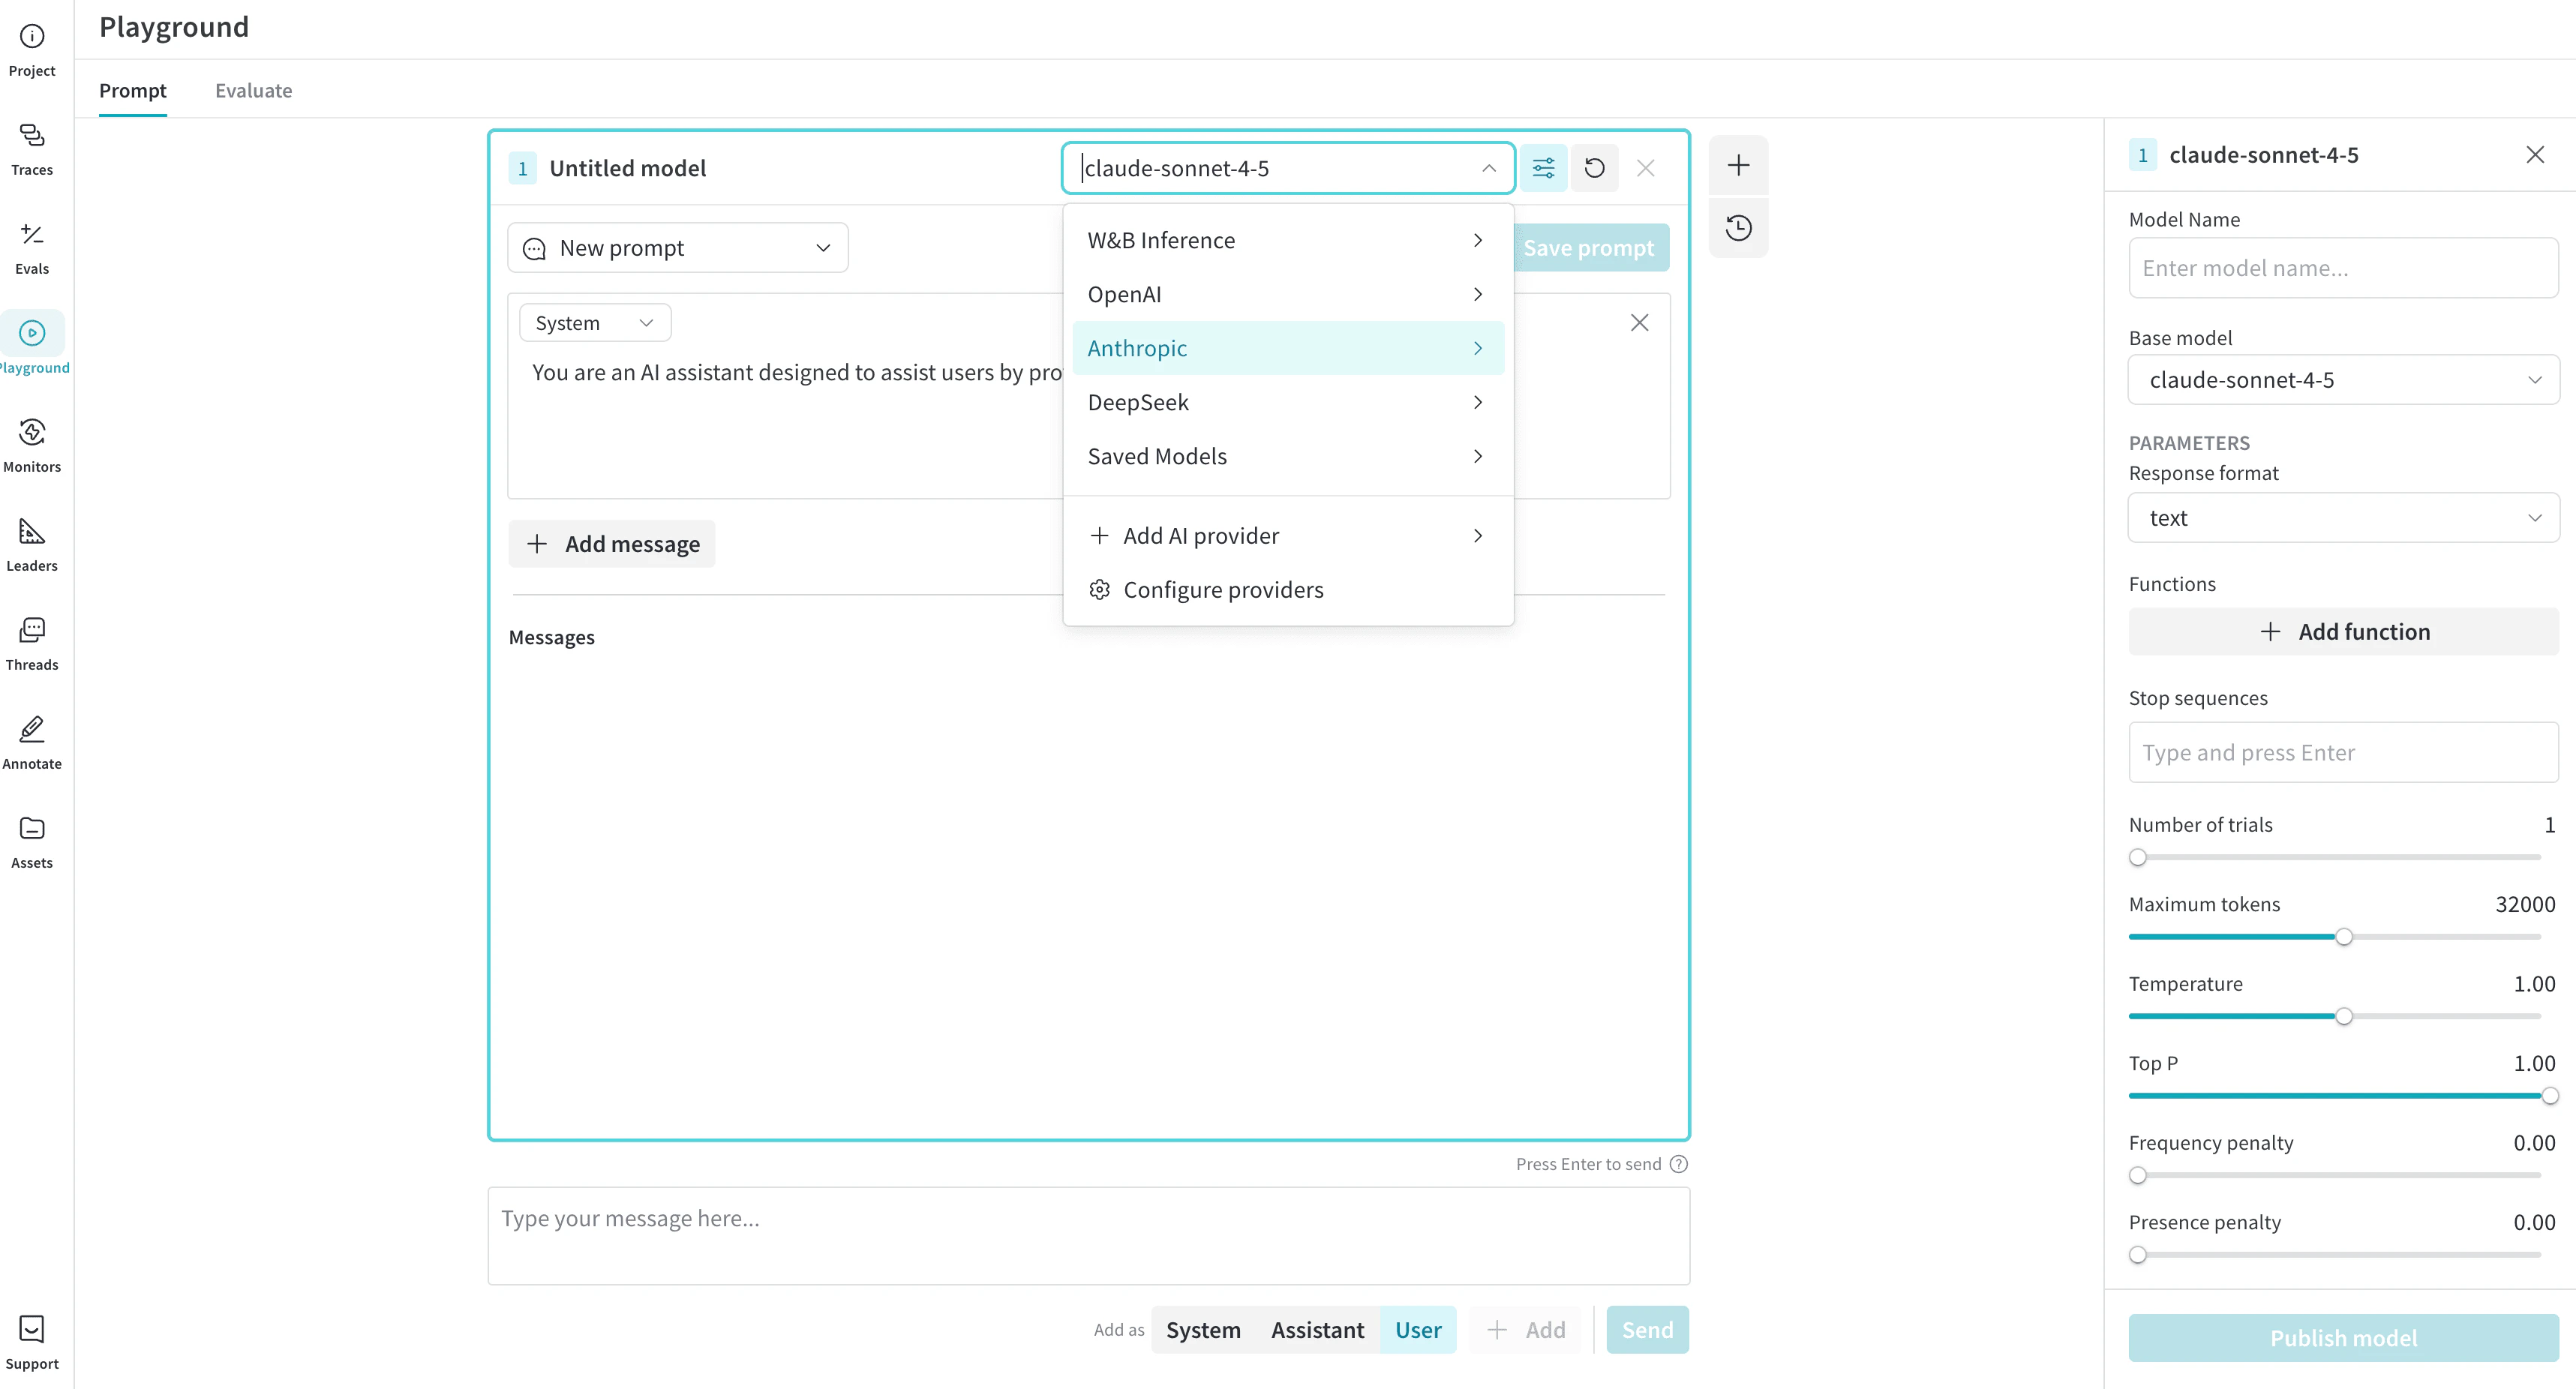Open the model settings sliders icon
Screen dimensions: 2576x1389
coord(1543,168)
